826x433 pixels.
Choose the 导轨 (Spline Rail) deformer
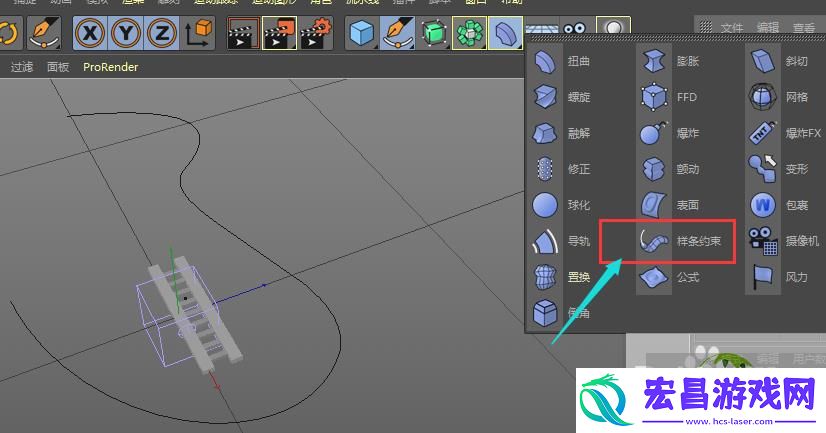pyautogui.click(x=561, y=241)
